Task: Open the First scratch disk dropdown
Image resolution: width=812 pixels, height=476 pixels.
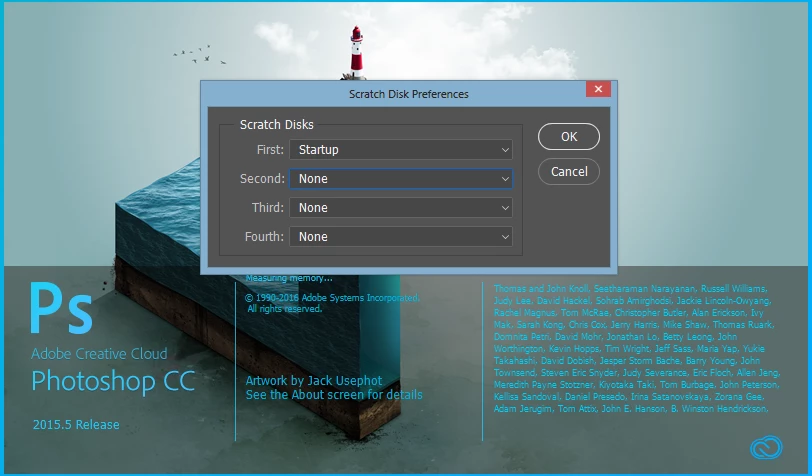Action: click(x=401, y=150)
